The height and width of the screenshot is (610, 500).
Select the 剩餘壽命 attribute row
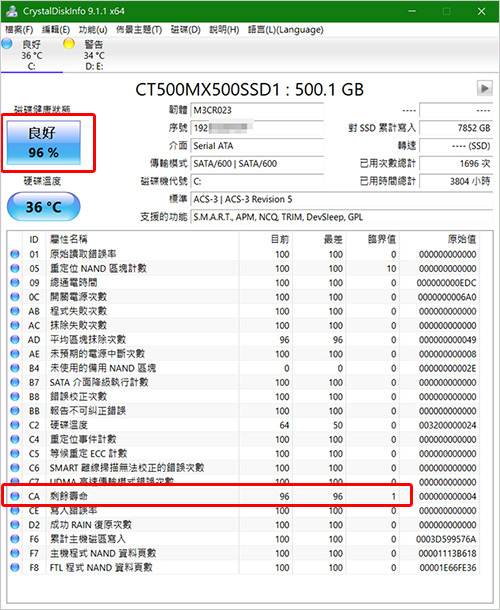pos(244,496)
